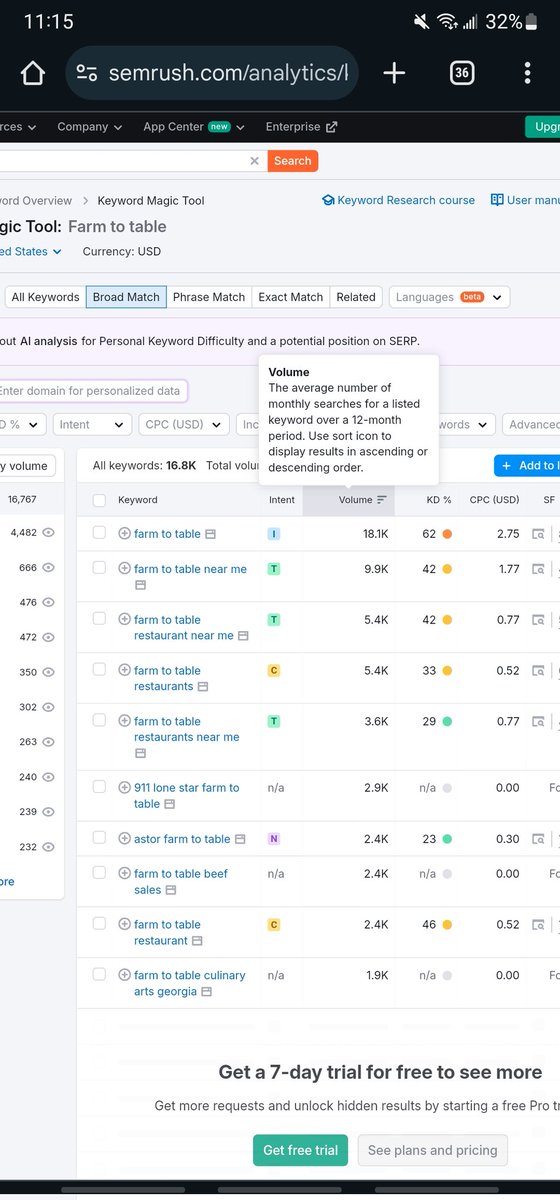Image resolution: width=560 pixels, height=1200 pixels.
Task: Open a new browser tab with plus icon
Action: coord(394,73)
